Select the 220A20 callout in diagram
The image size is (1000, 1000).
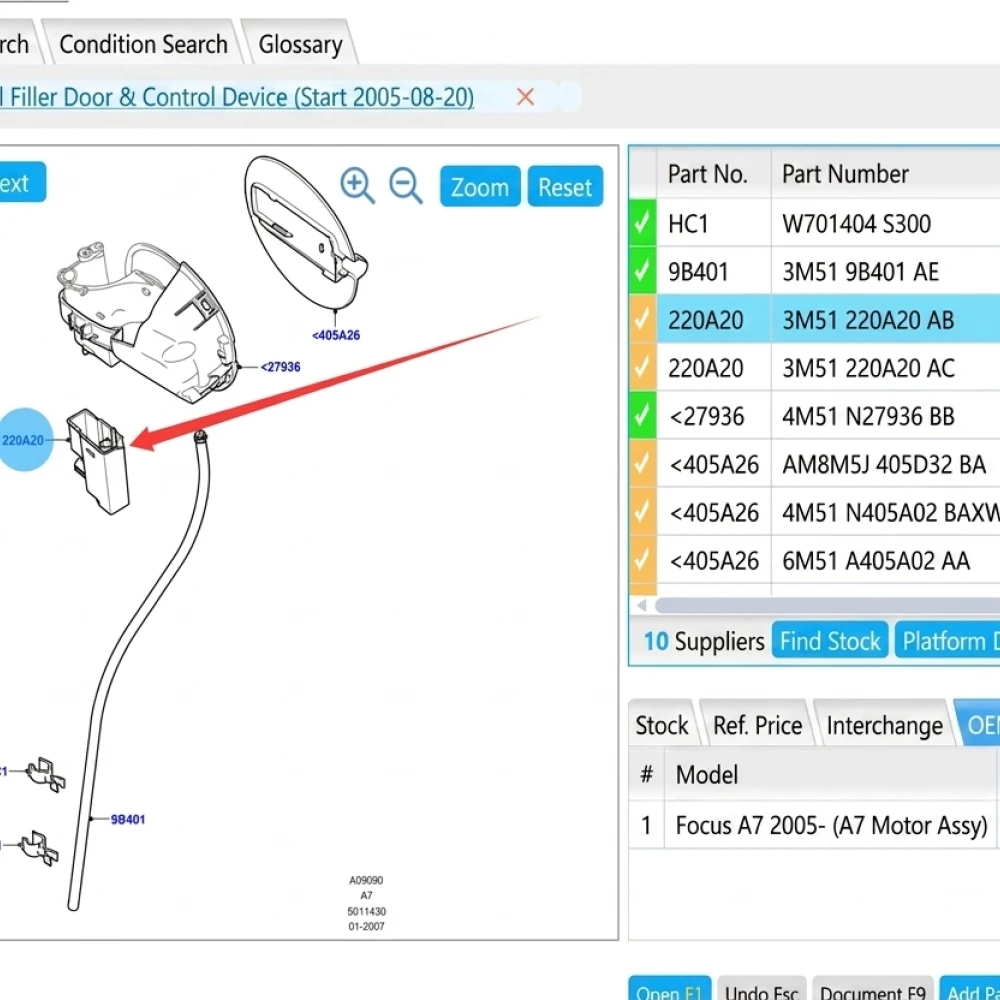(x=24, y=440)
